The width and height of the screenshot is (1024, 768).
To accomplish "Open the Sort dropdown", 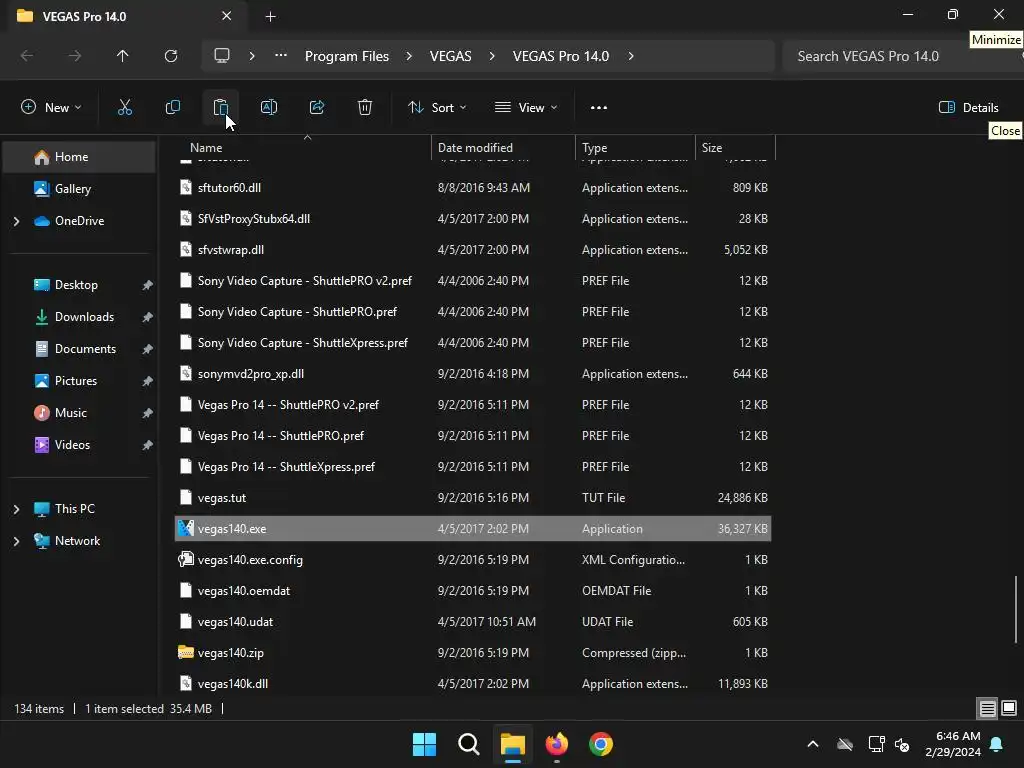I will (x=437, y=108).
